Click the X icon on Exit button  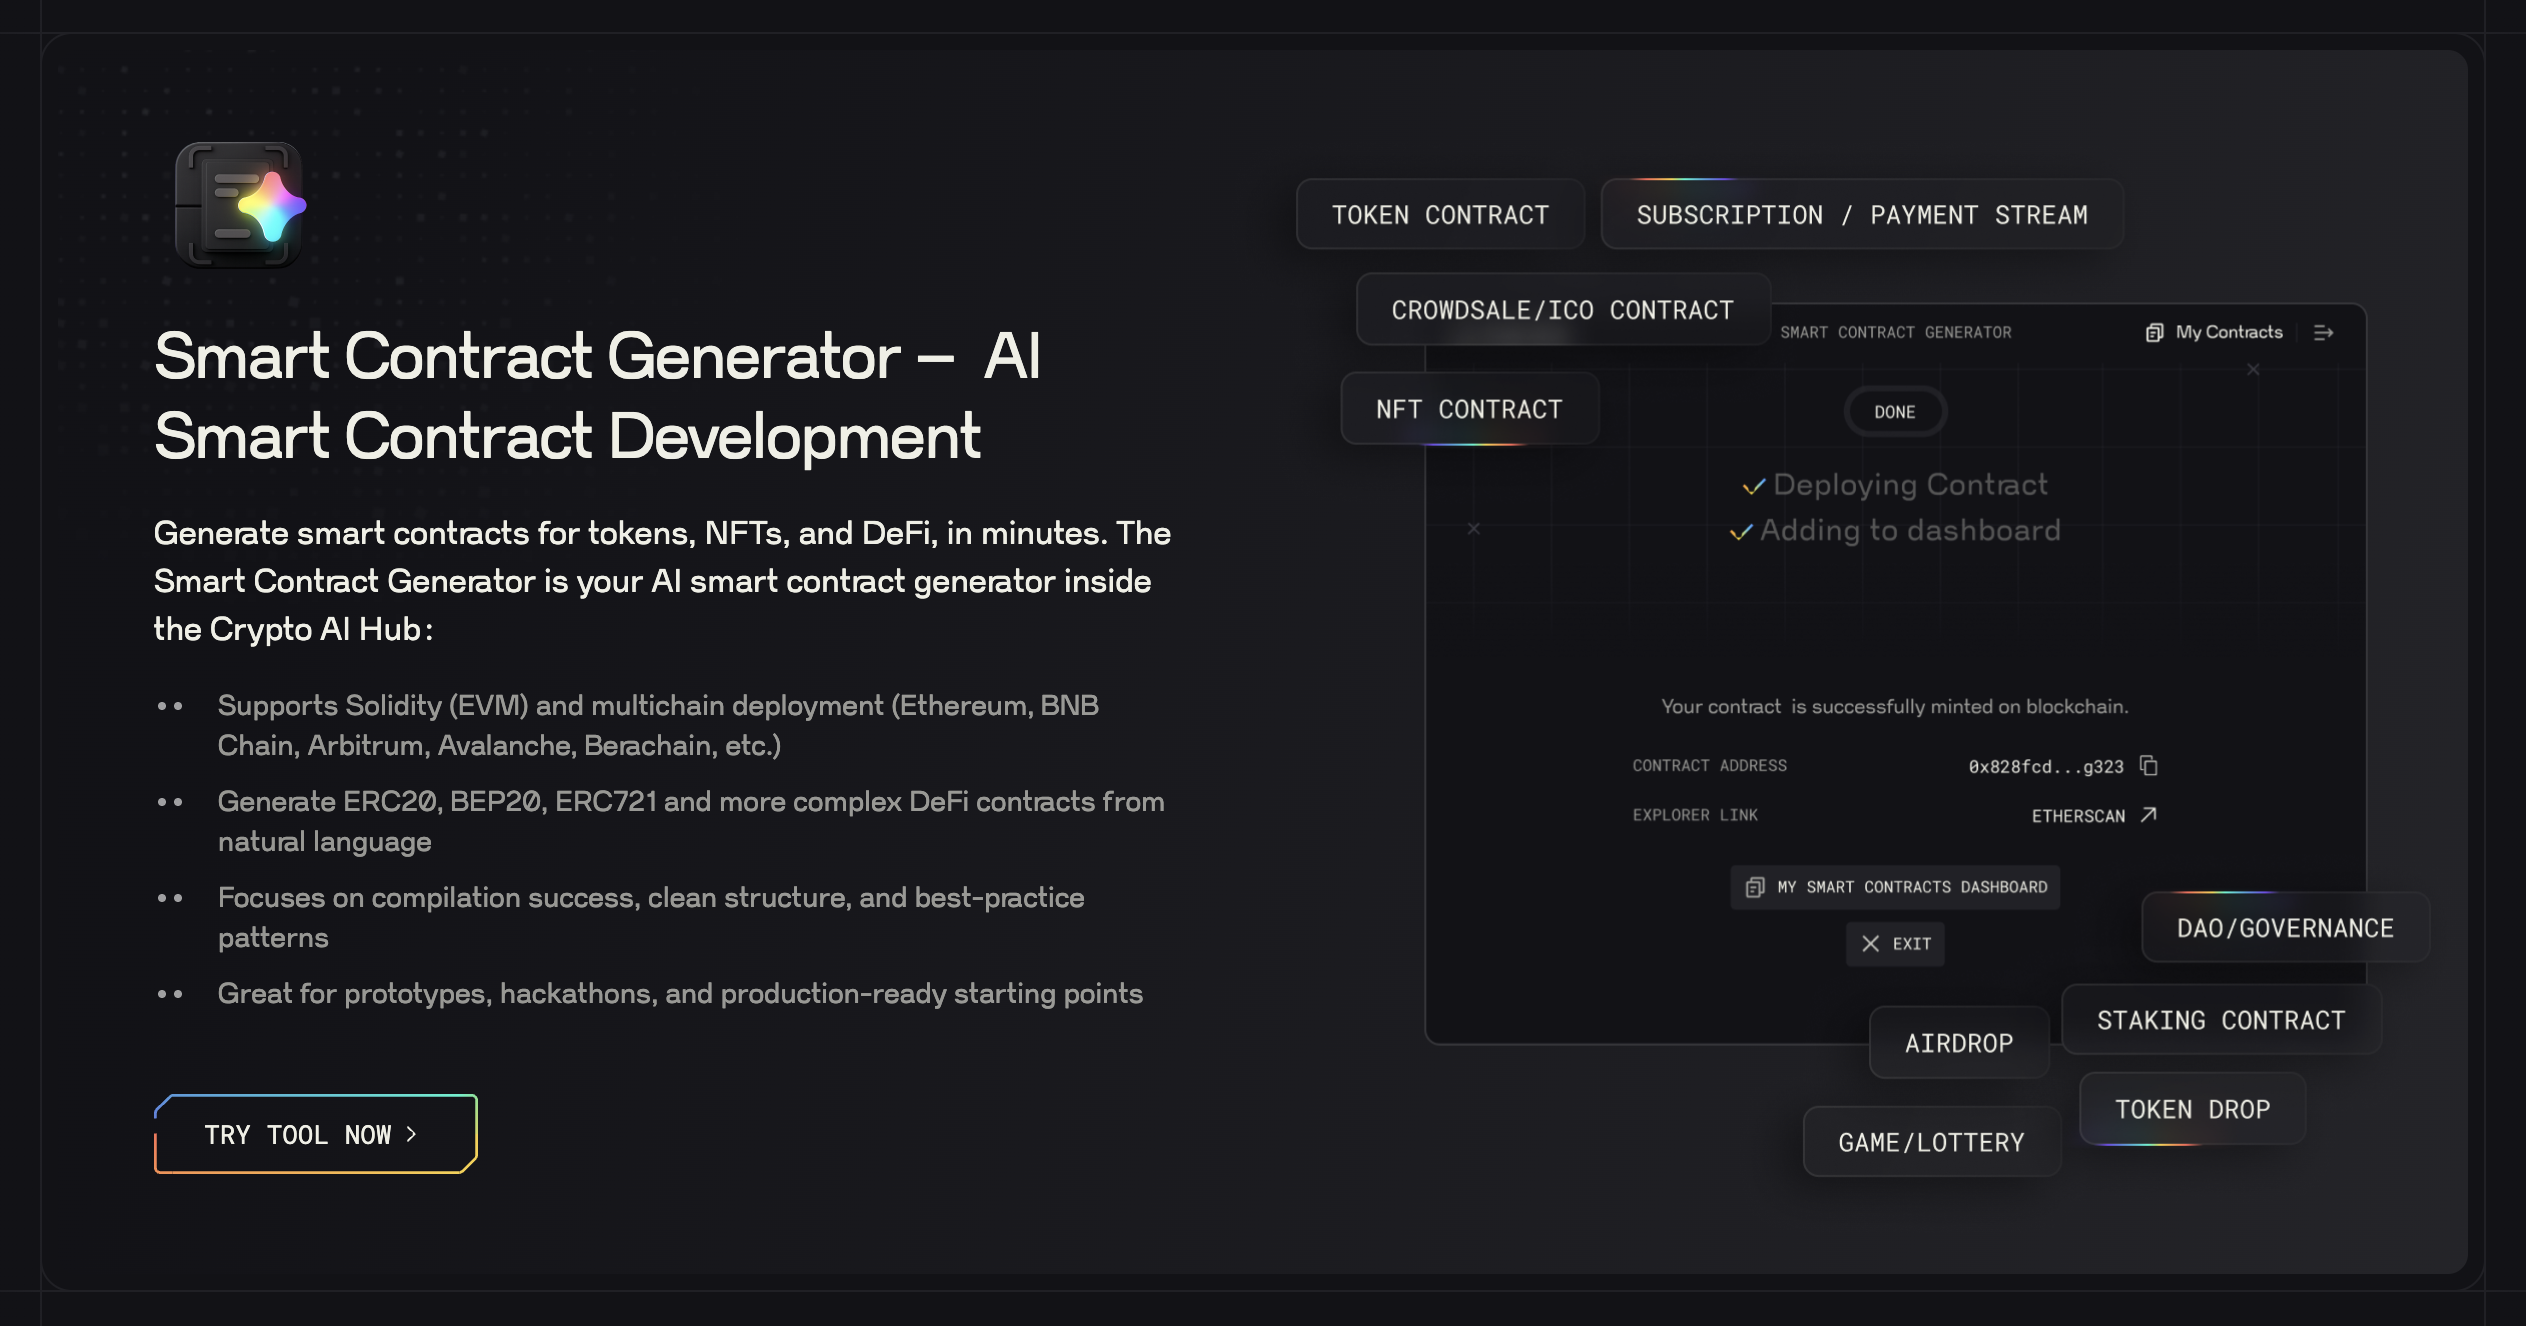click(x=1870, y=943)
